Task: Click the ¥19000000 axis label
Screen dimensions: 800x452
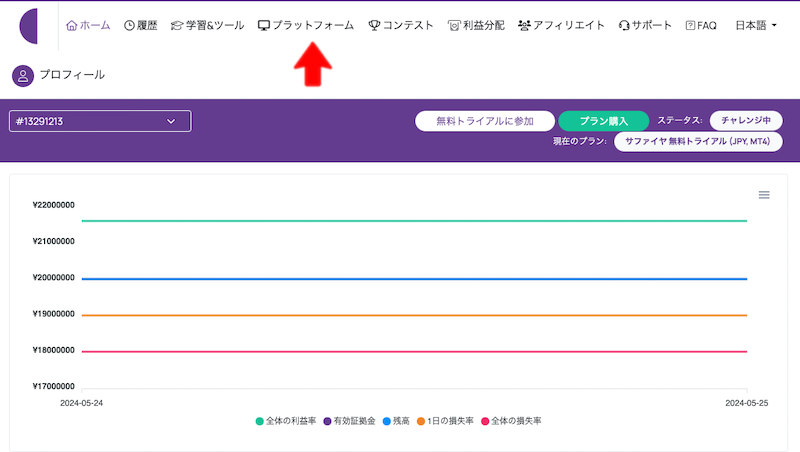Action: pos(54,314)
